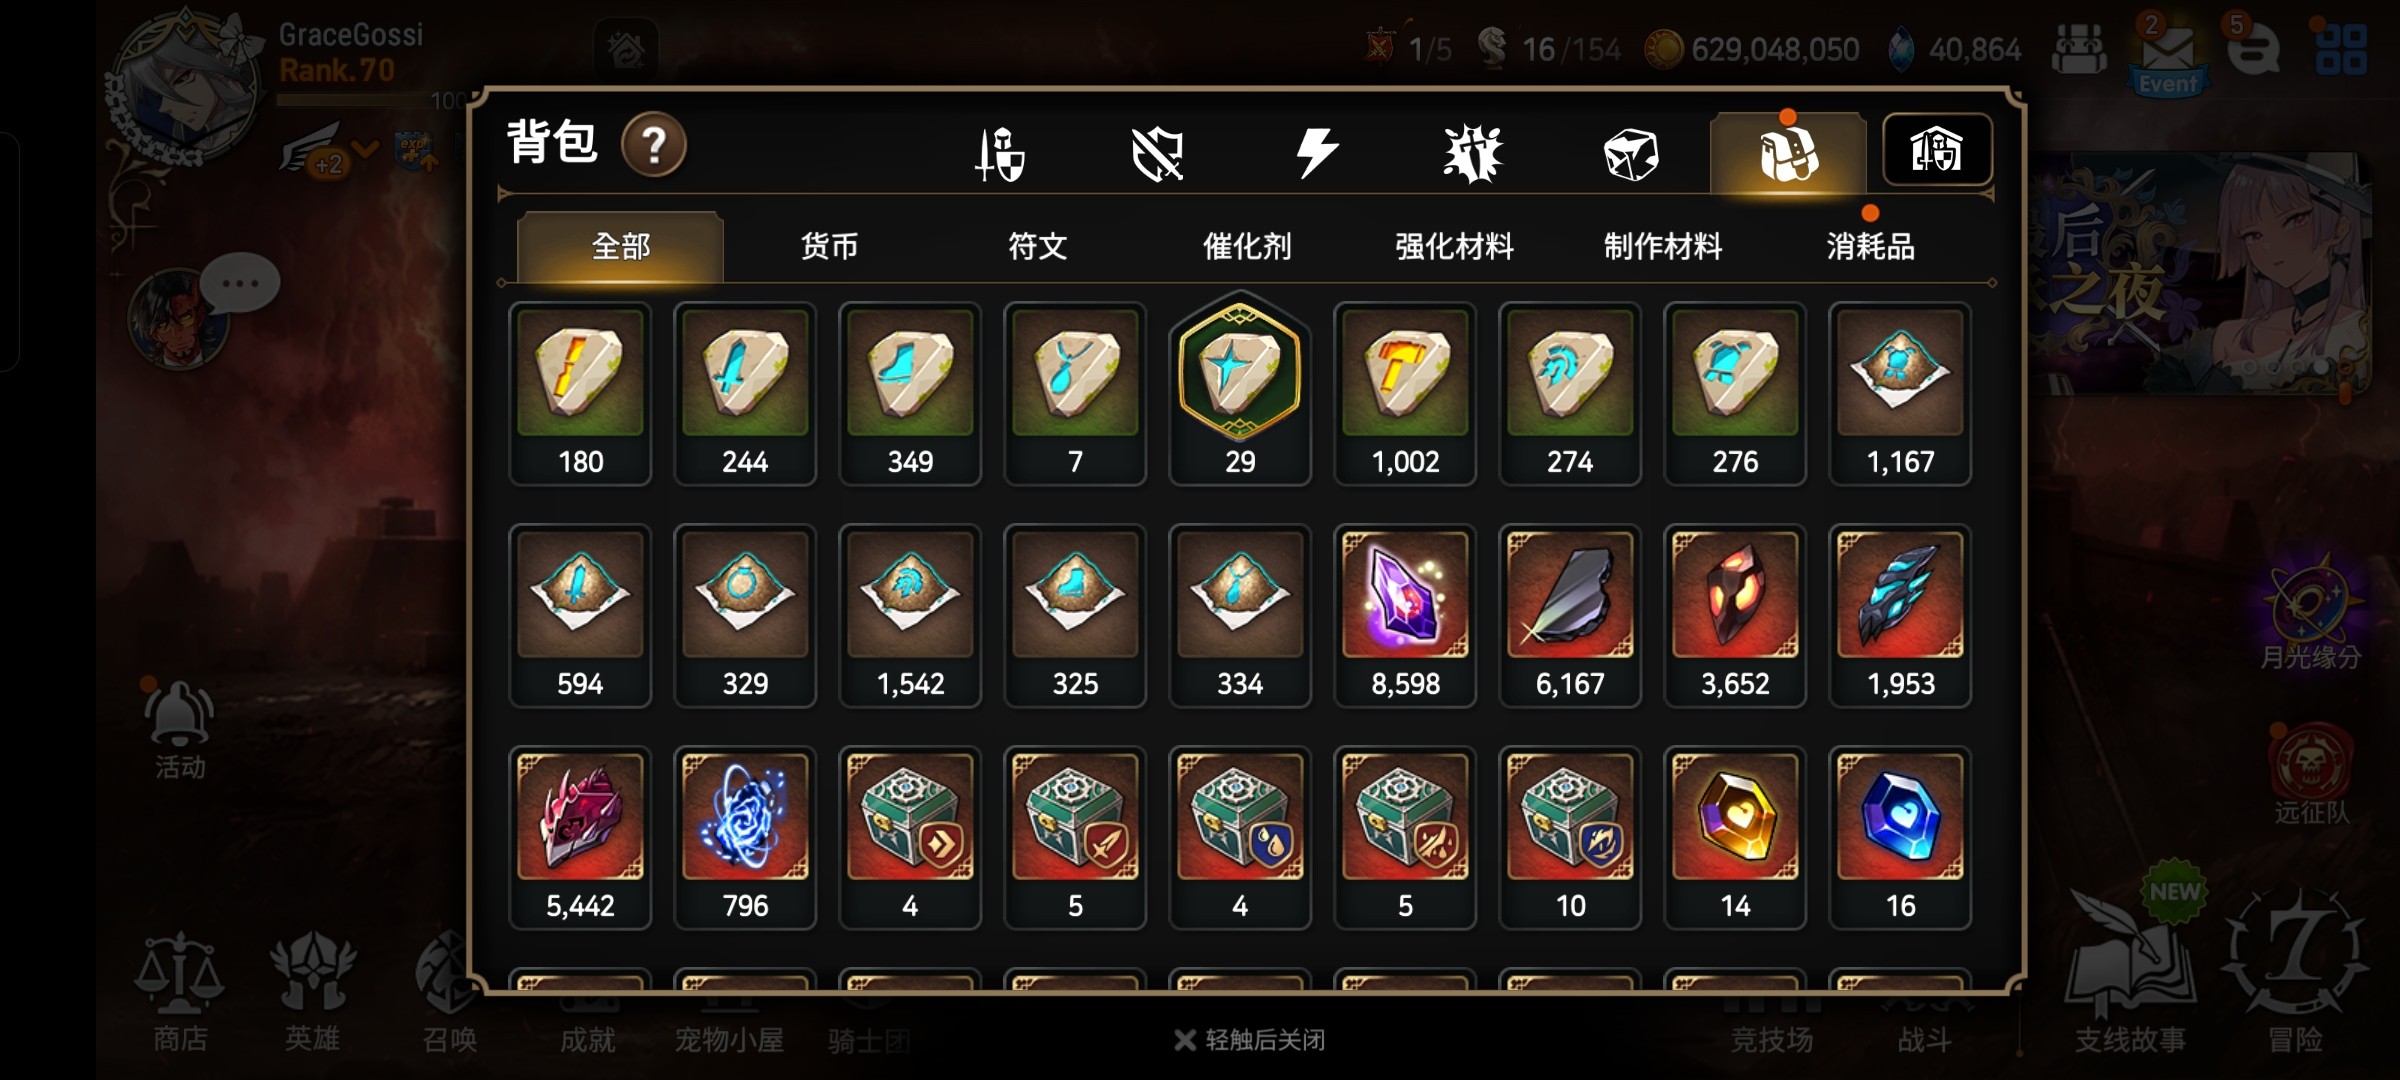Choose the blue heart gem with 16
The height and width of the screenshot is (1080, 2400).
click(1900, 838)
